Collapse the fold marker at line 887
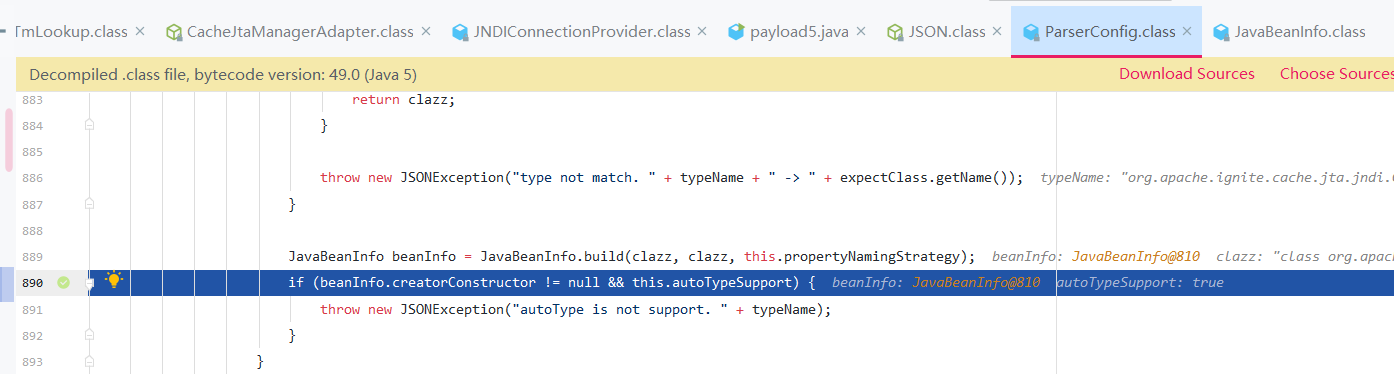1394x374 pixels. point(89,204)
